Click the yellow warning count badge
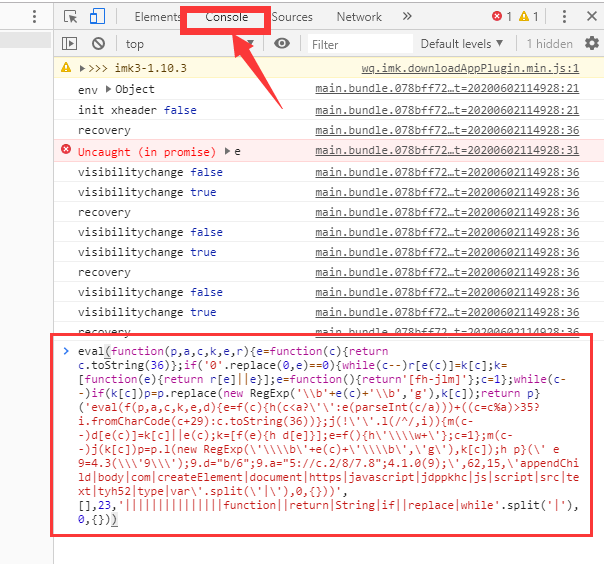 [529, 17]
